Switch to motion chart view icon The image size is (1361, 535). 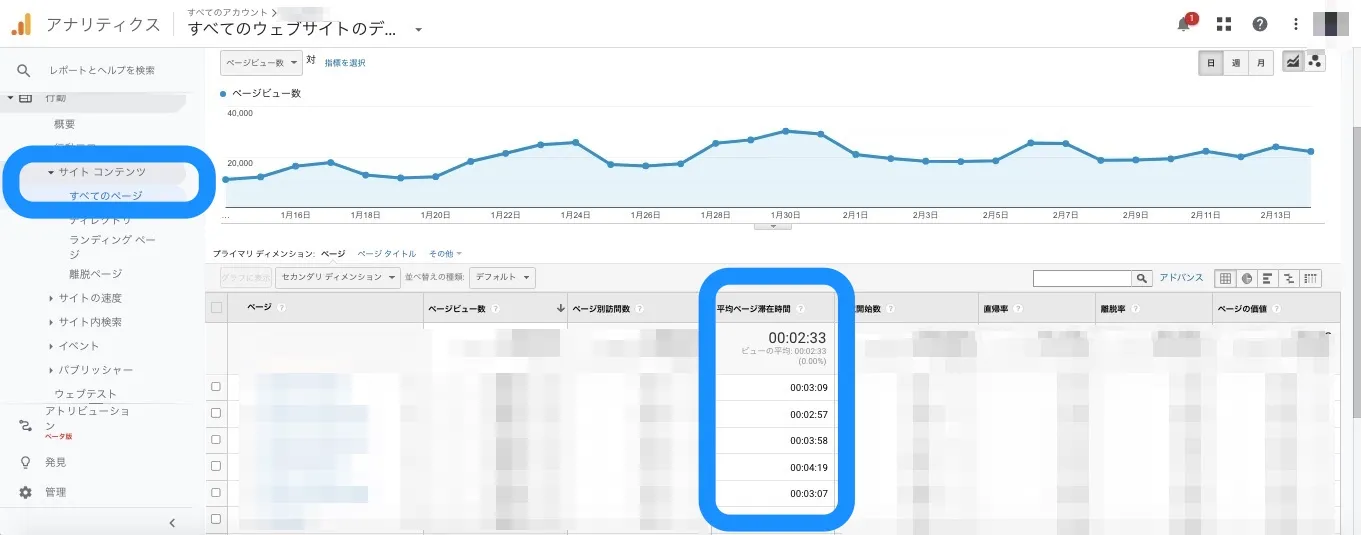pyautogui.click(x=1315, y=62)
